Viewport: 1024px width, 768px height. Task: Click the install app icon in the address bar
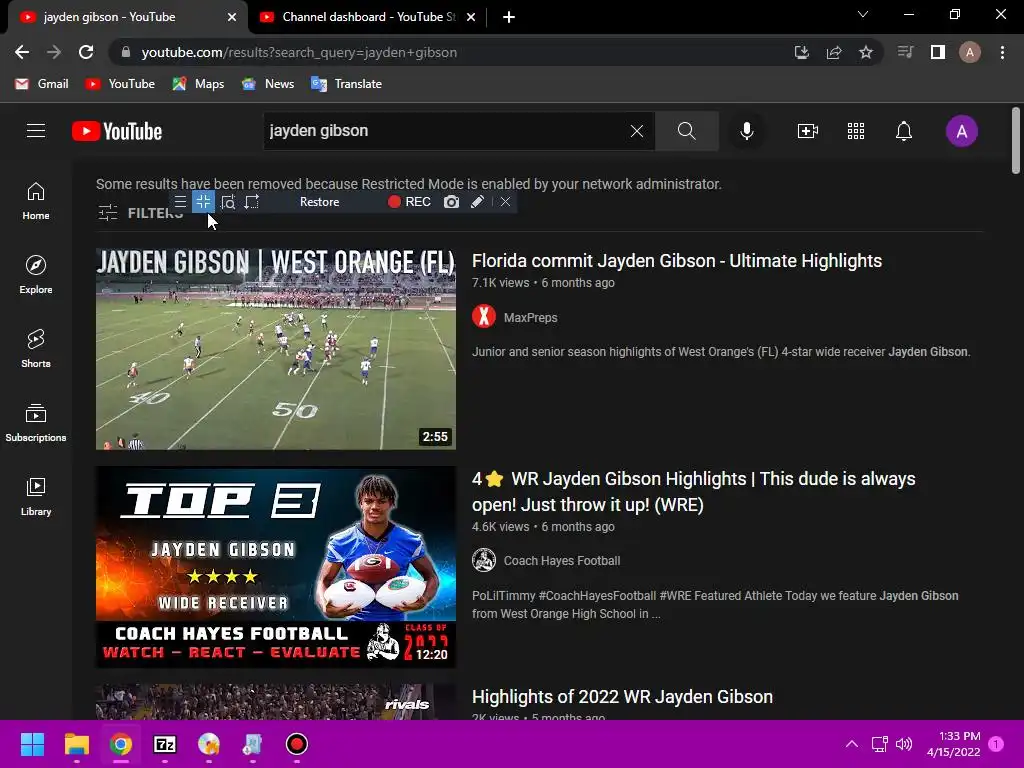[802, 52]
